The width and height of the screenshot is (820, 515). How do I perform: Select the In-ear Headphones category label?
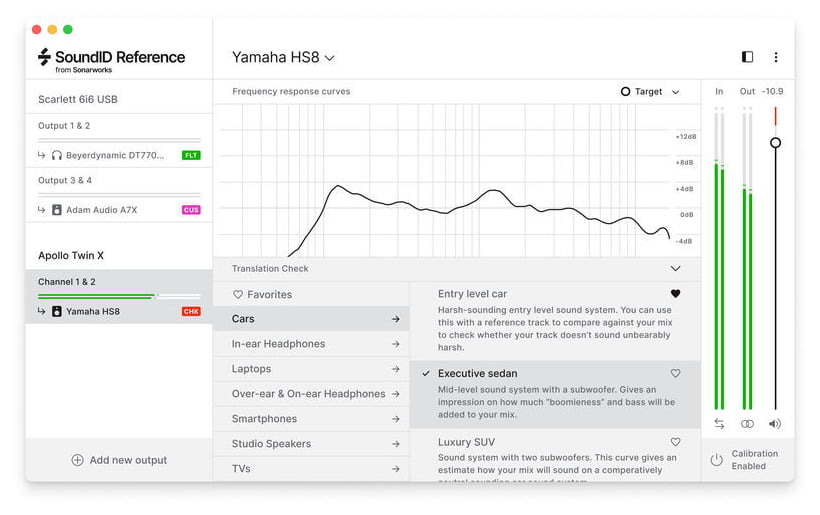pos(278,344)
